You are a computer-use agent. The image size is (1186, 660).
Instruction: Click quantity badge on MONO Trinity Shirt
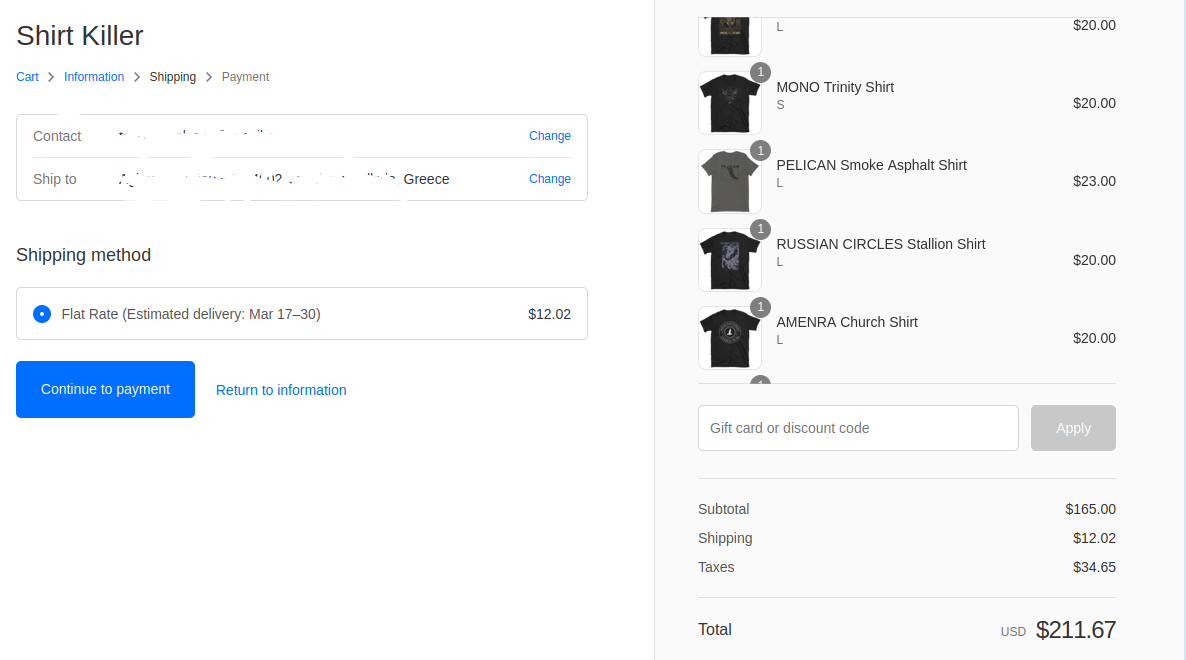760,72
